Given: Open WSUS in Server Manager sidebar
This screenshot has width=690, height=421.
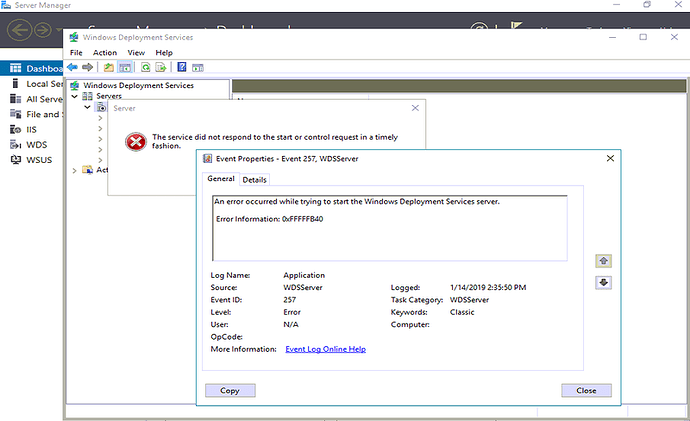Looking at the screenshot, I should click(37, 160).
